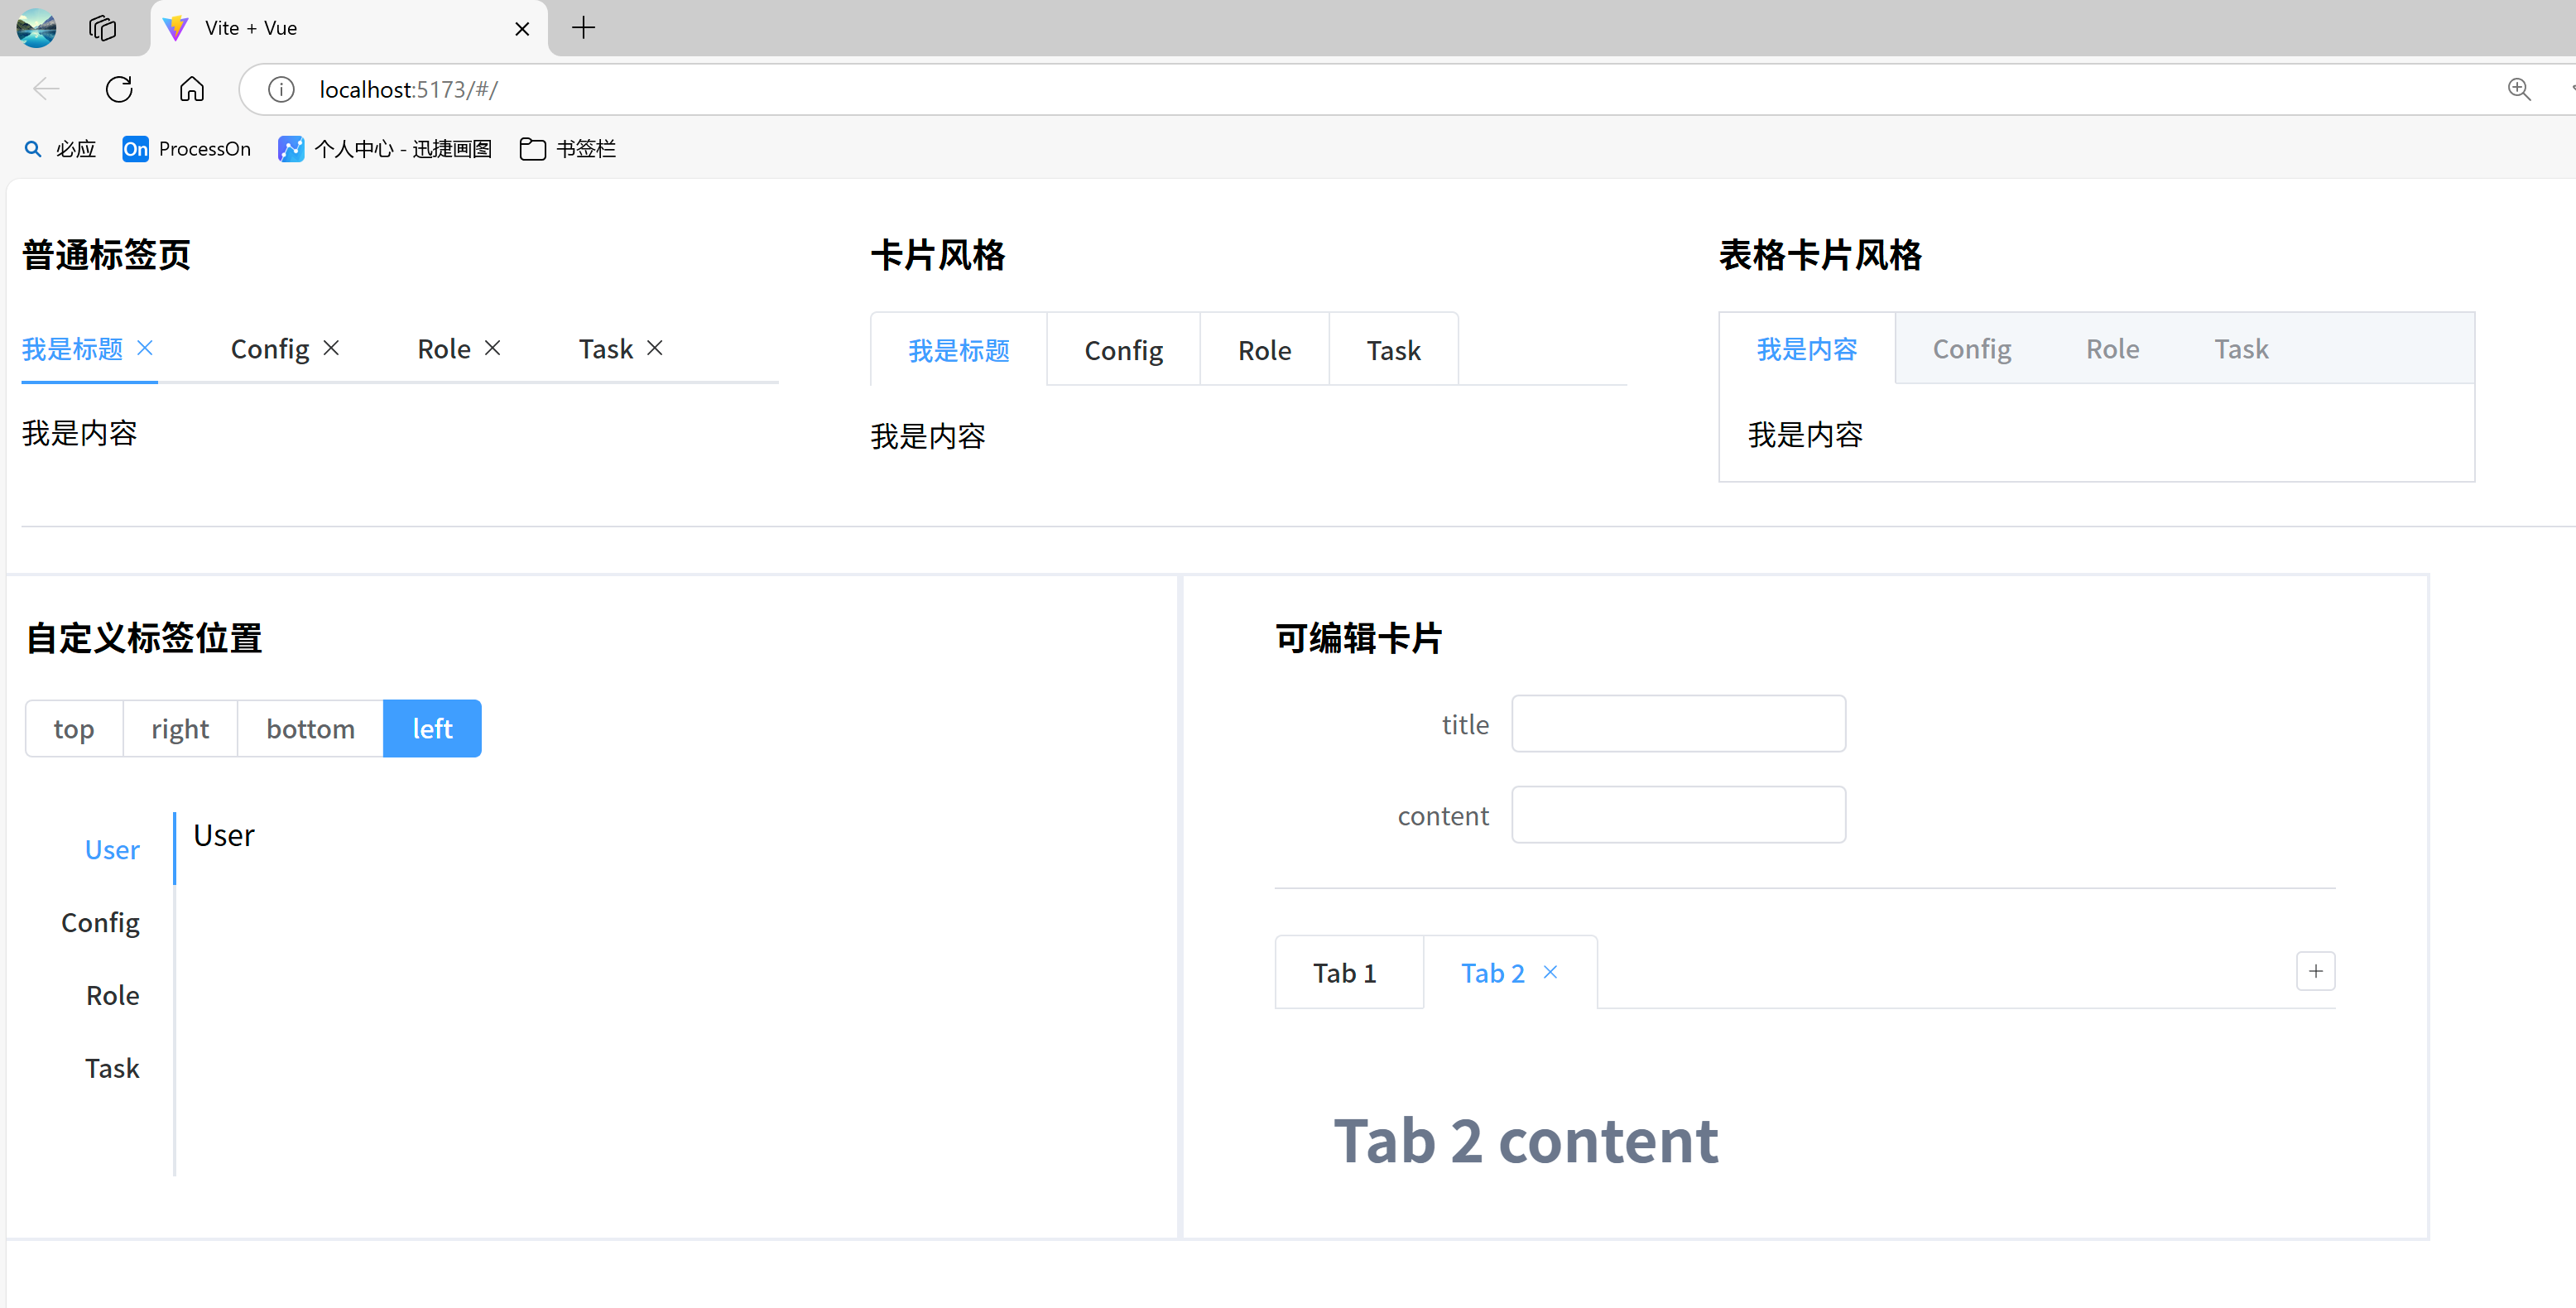Screen dimensions: 2576x1308
Task: Set tab position to right
Action: tap(180, 729)
